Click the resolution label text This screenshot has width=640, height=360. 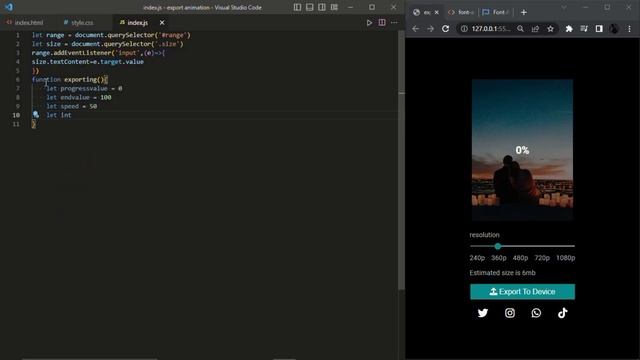(x=484, y=235)
